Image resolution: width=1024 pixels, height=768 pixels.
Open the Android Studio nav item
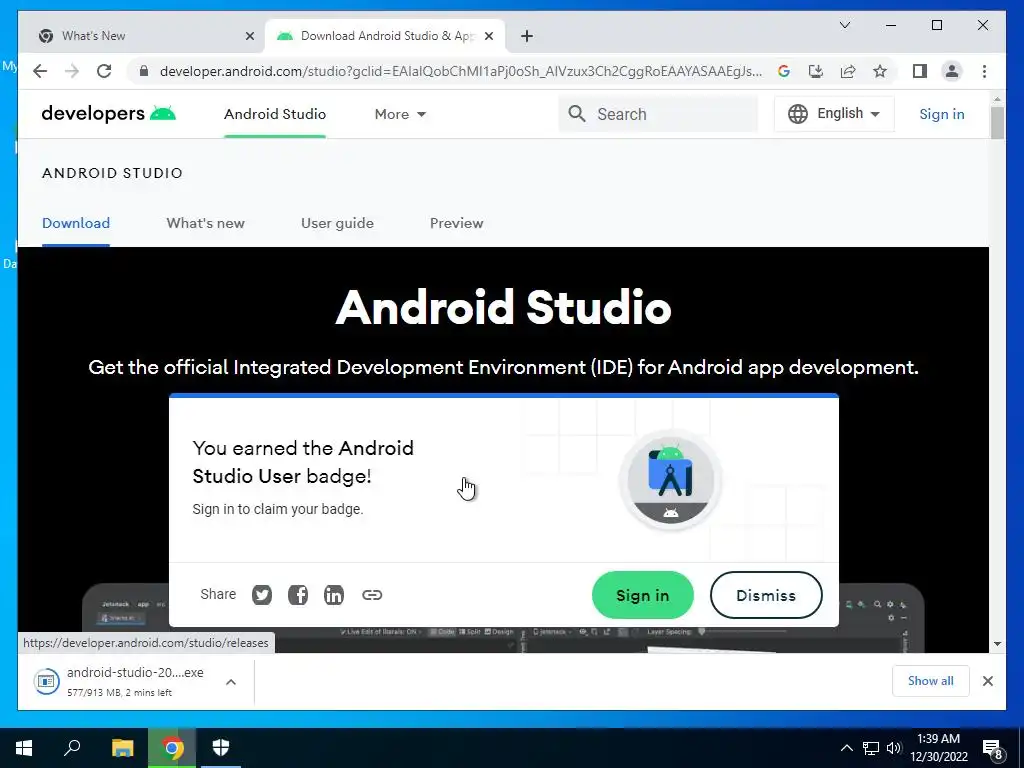point(275,114)
